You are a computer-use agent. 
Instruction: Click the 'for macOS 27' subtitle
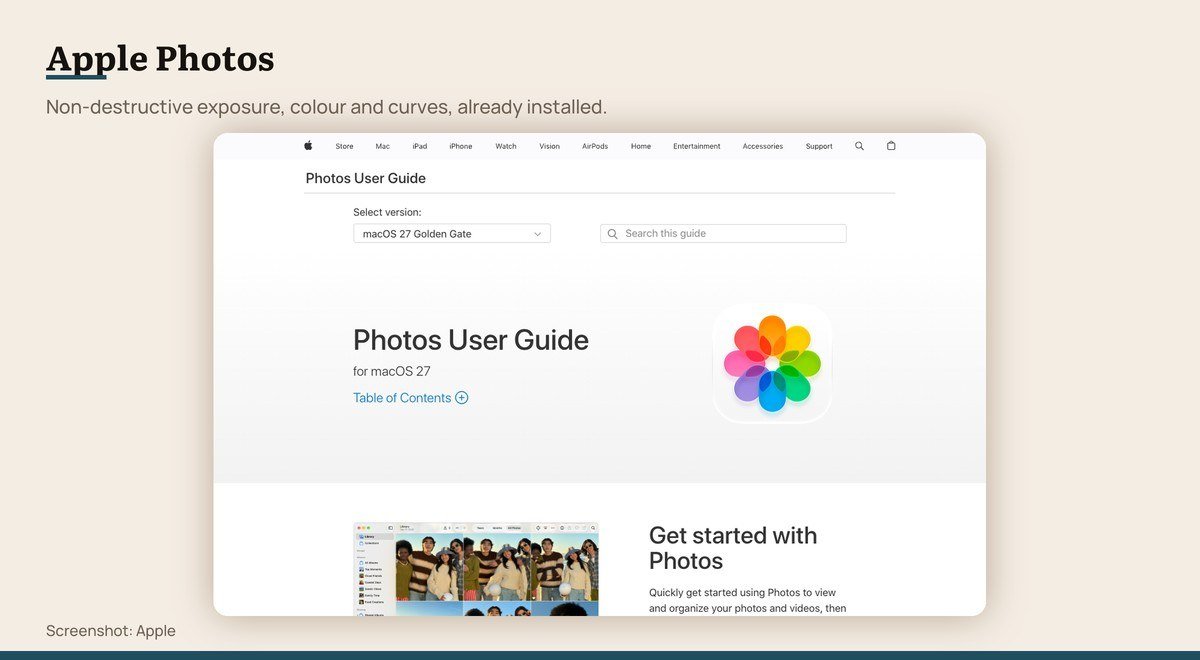pos(392,371)
